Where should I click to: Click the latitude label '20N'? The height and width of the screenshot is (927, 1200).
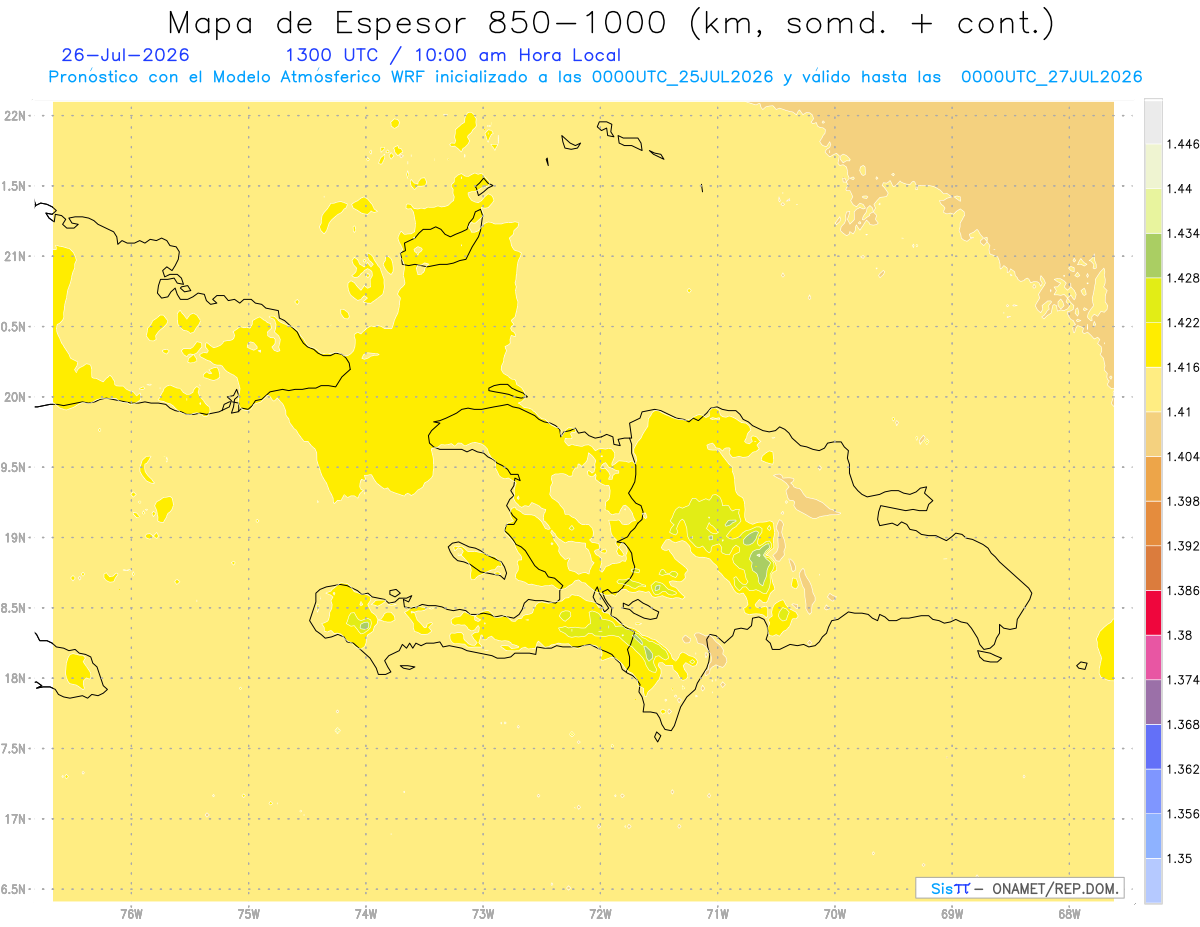click(x=15, y=397)
